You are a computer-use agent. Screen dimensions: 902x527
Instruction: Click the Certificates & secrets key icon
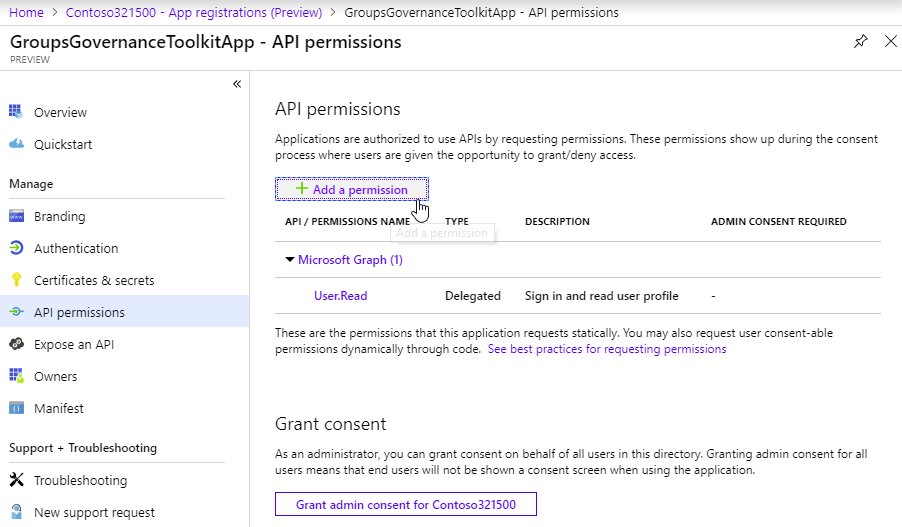tap(16, 280)
